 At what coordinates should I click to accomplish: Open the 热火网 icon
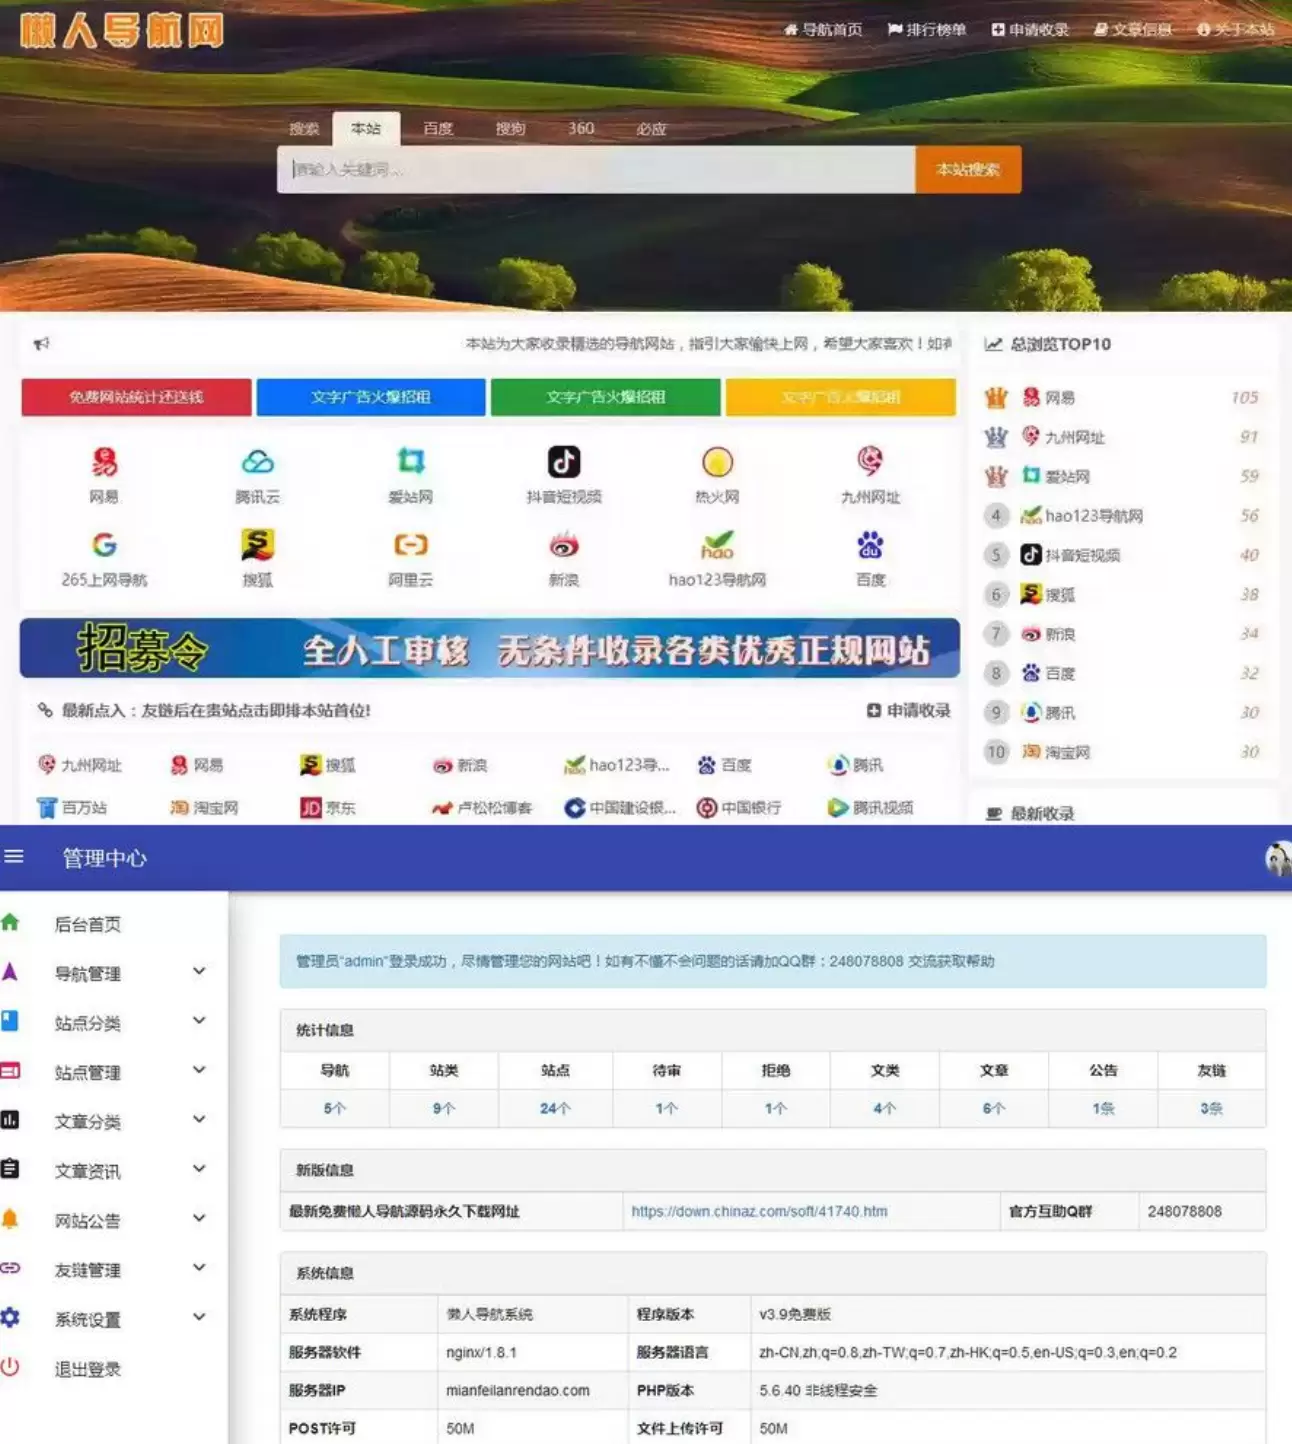point(717,462)
